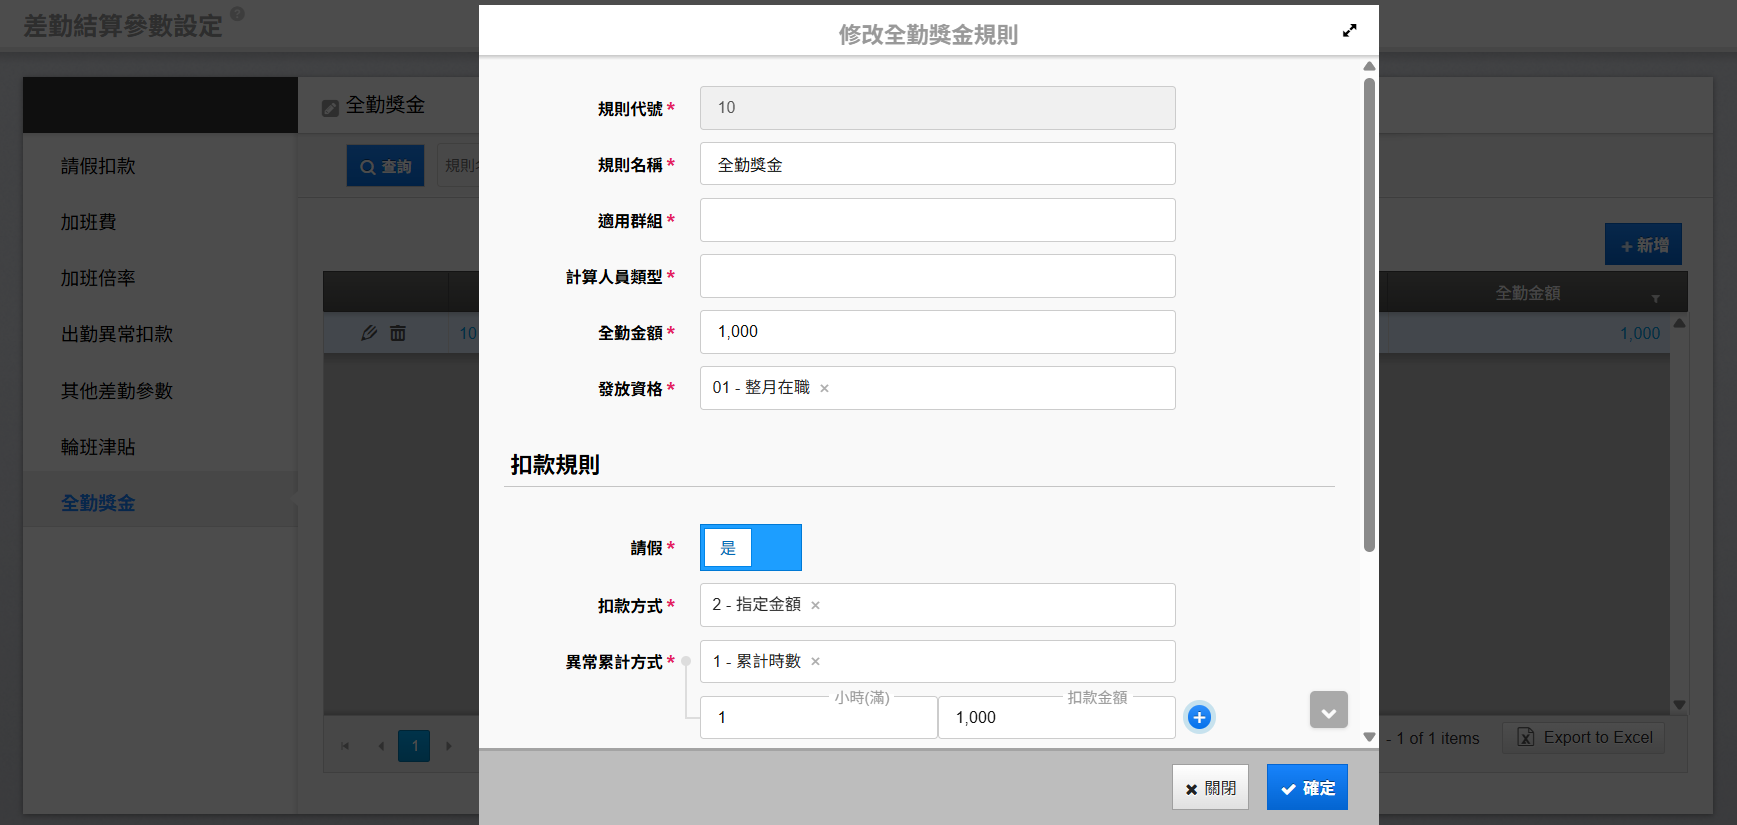Click the 規則名稱 text field
This screenshot has width=1737, height=825.
(x=937, y=164)
